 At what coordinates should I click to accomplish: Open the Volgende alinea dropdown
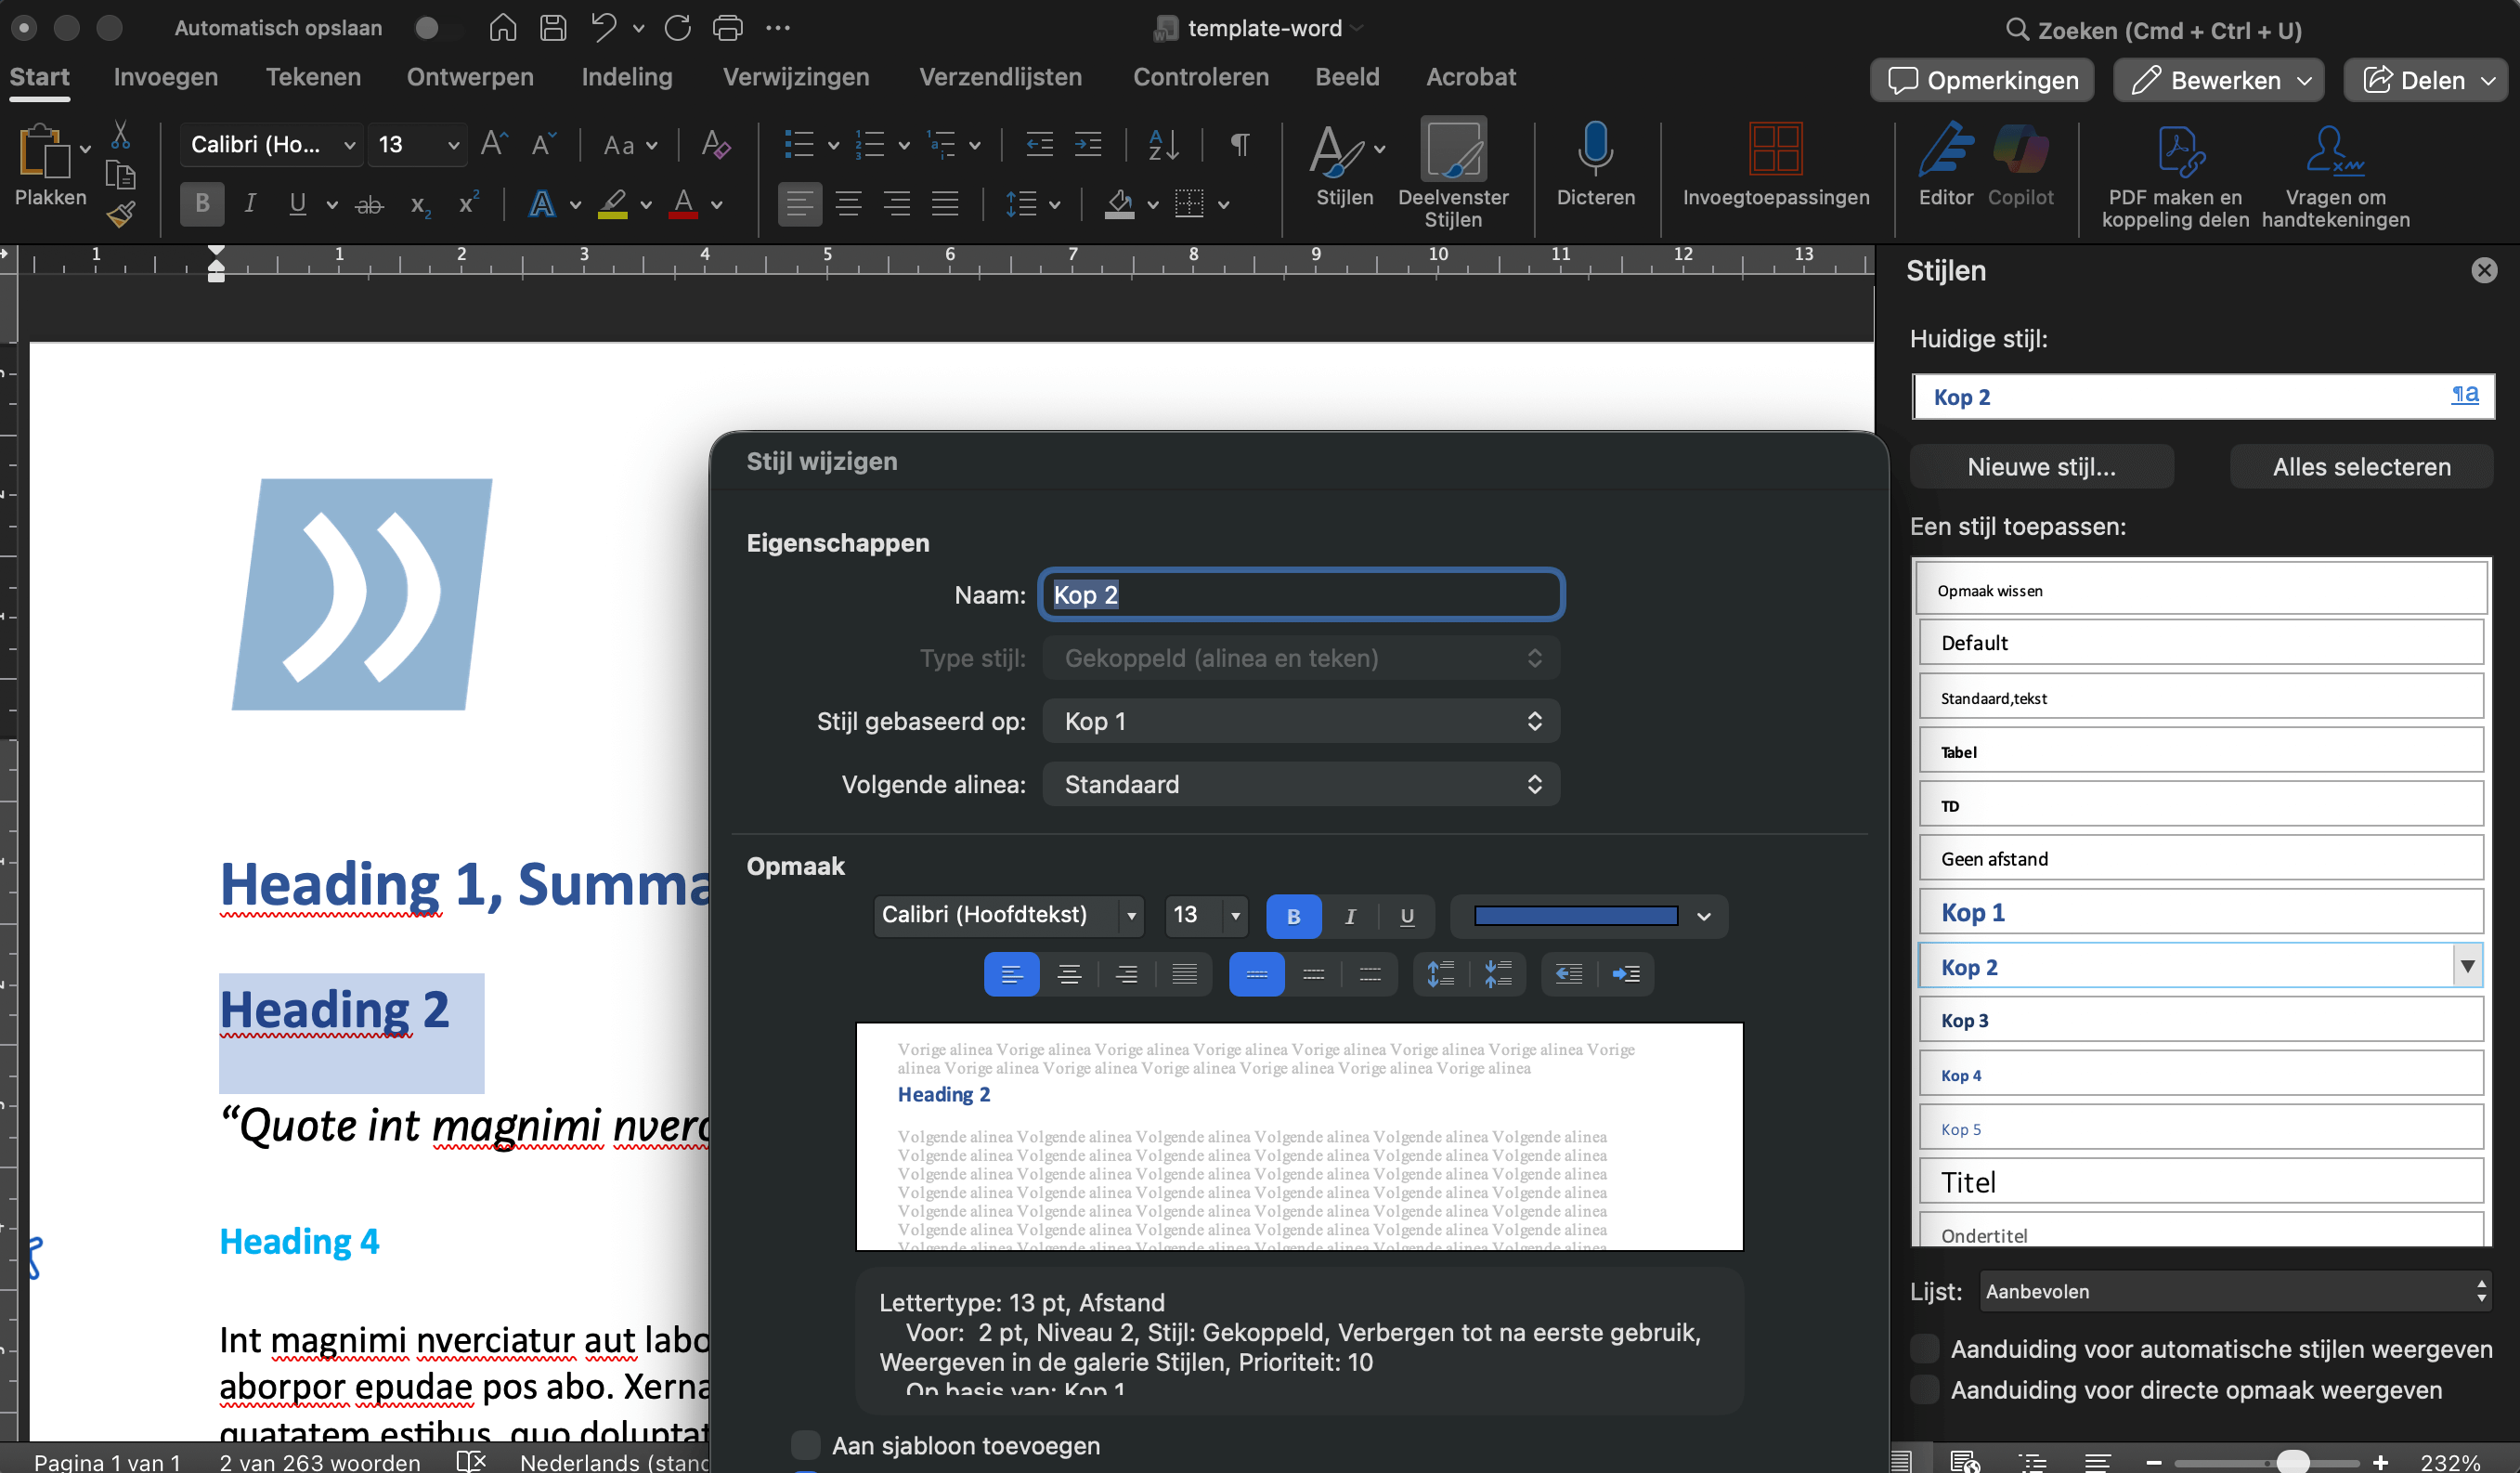[1300, 784]
